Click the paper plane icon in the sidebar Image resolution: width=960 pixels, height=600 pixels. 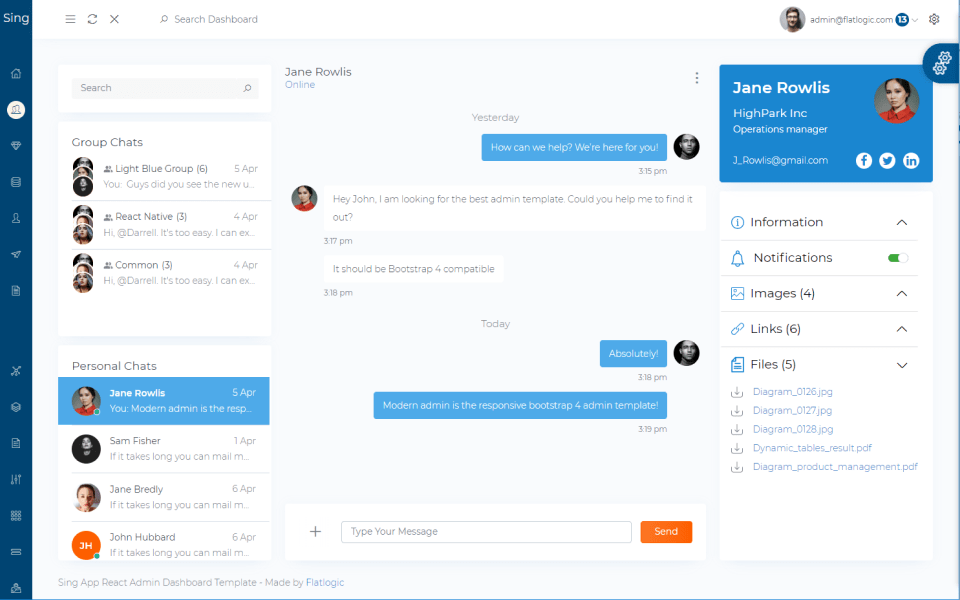(15, 253)
